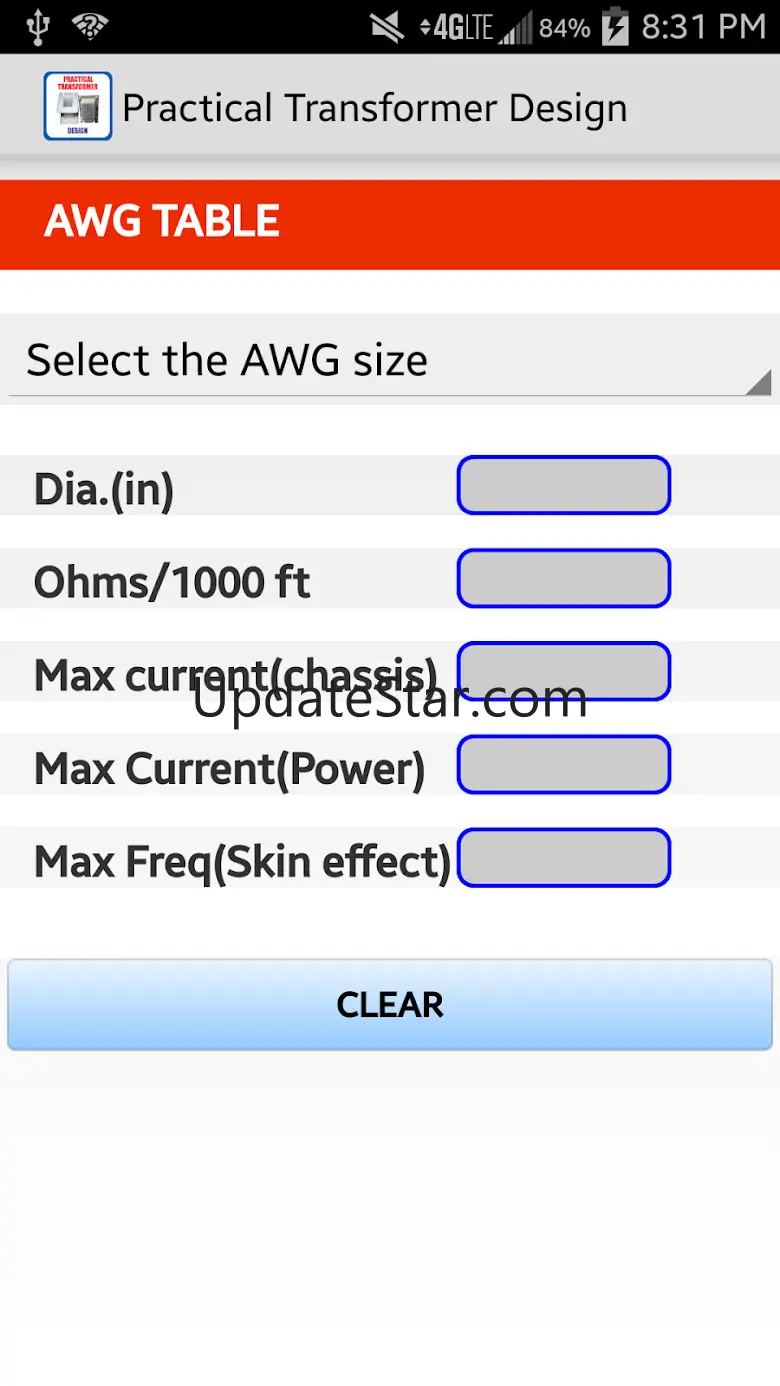Click the Max Current(Power) value field

[x=564, y=765]
